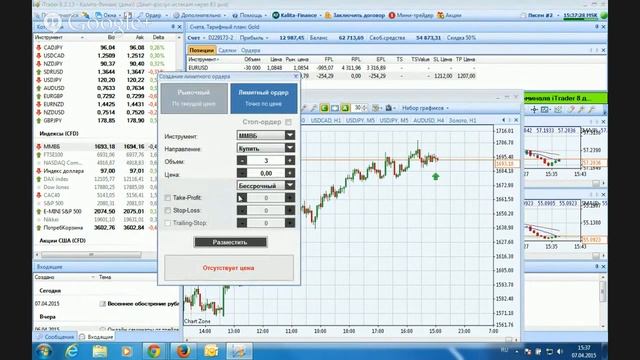Increase Trailing-Stop with its plus button

[290, 223]
